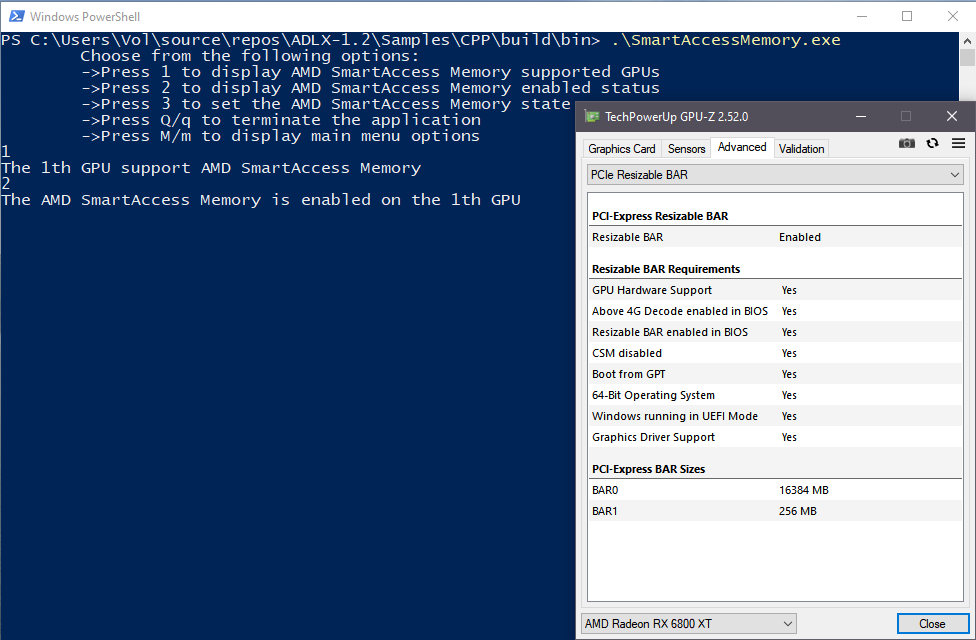
Task: Click the 'Press M/m to display main menu' line
Action: pos(280,136)
